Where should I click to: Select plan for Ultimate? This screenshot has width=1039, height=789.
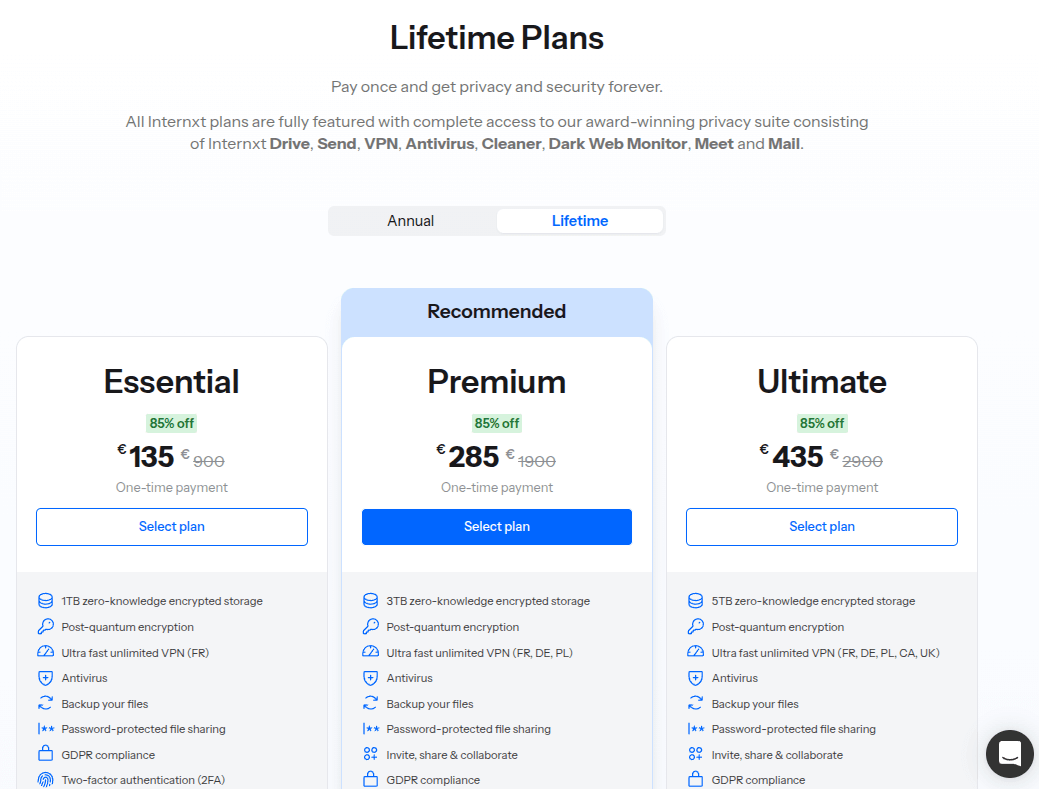(821, 526)
